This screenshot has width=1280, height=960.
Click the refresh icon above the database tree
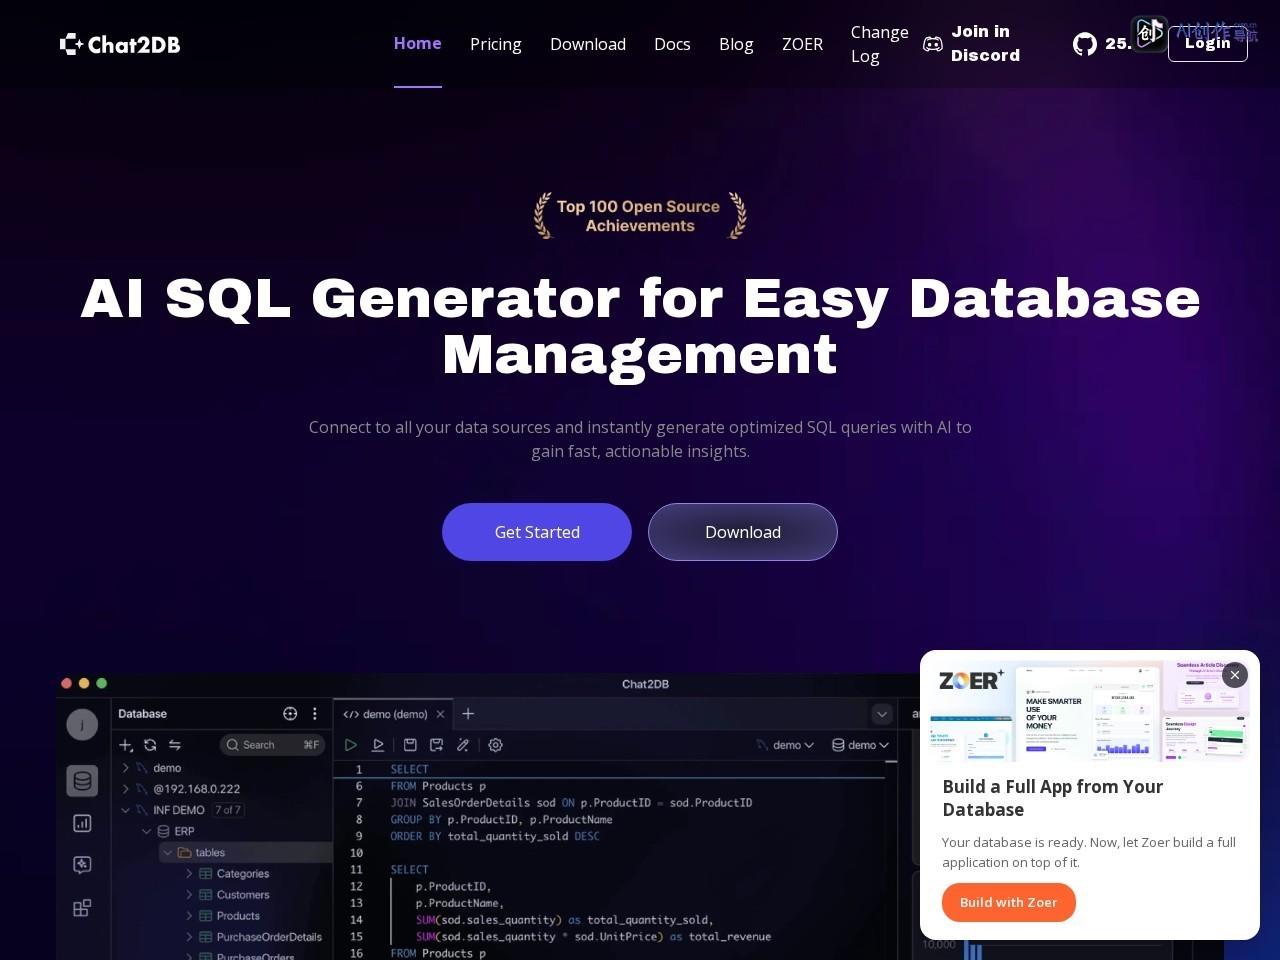click(x=150, y=745)
